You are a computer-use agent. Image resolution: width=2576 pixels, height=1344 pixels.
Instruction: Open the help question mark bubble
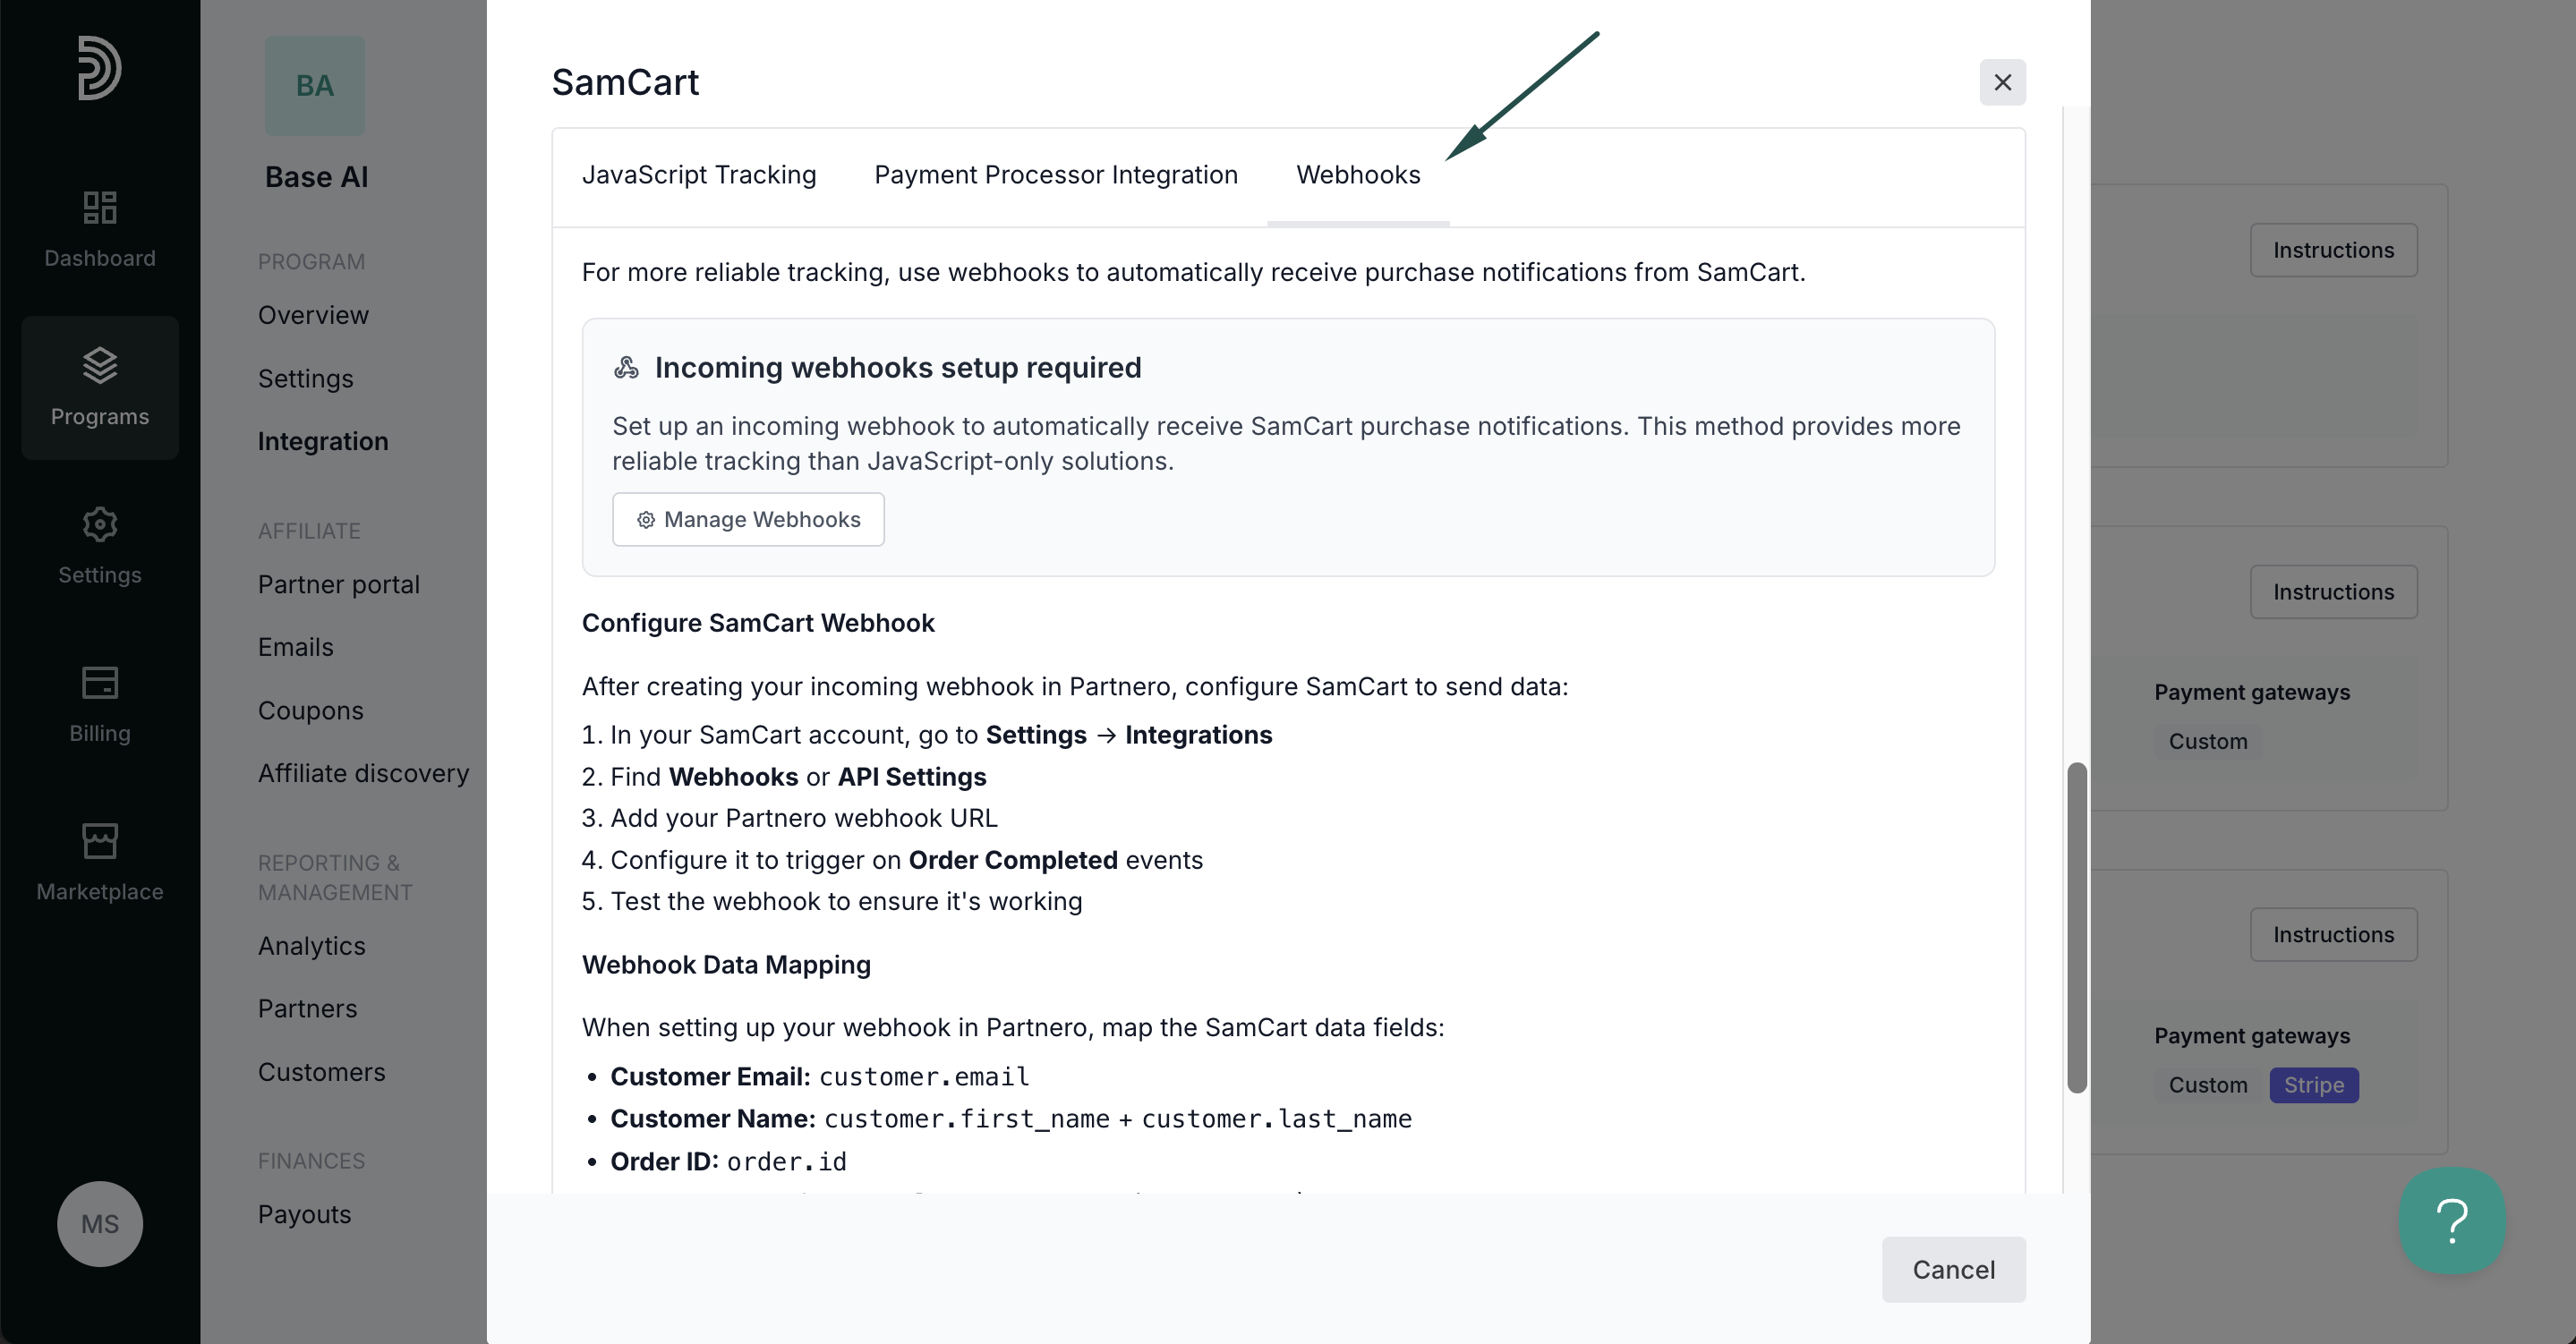pos(2452,1221)
